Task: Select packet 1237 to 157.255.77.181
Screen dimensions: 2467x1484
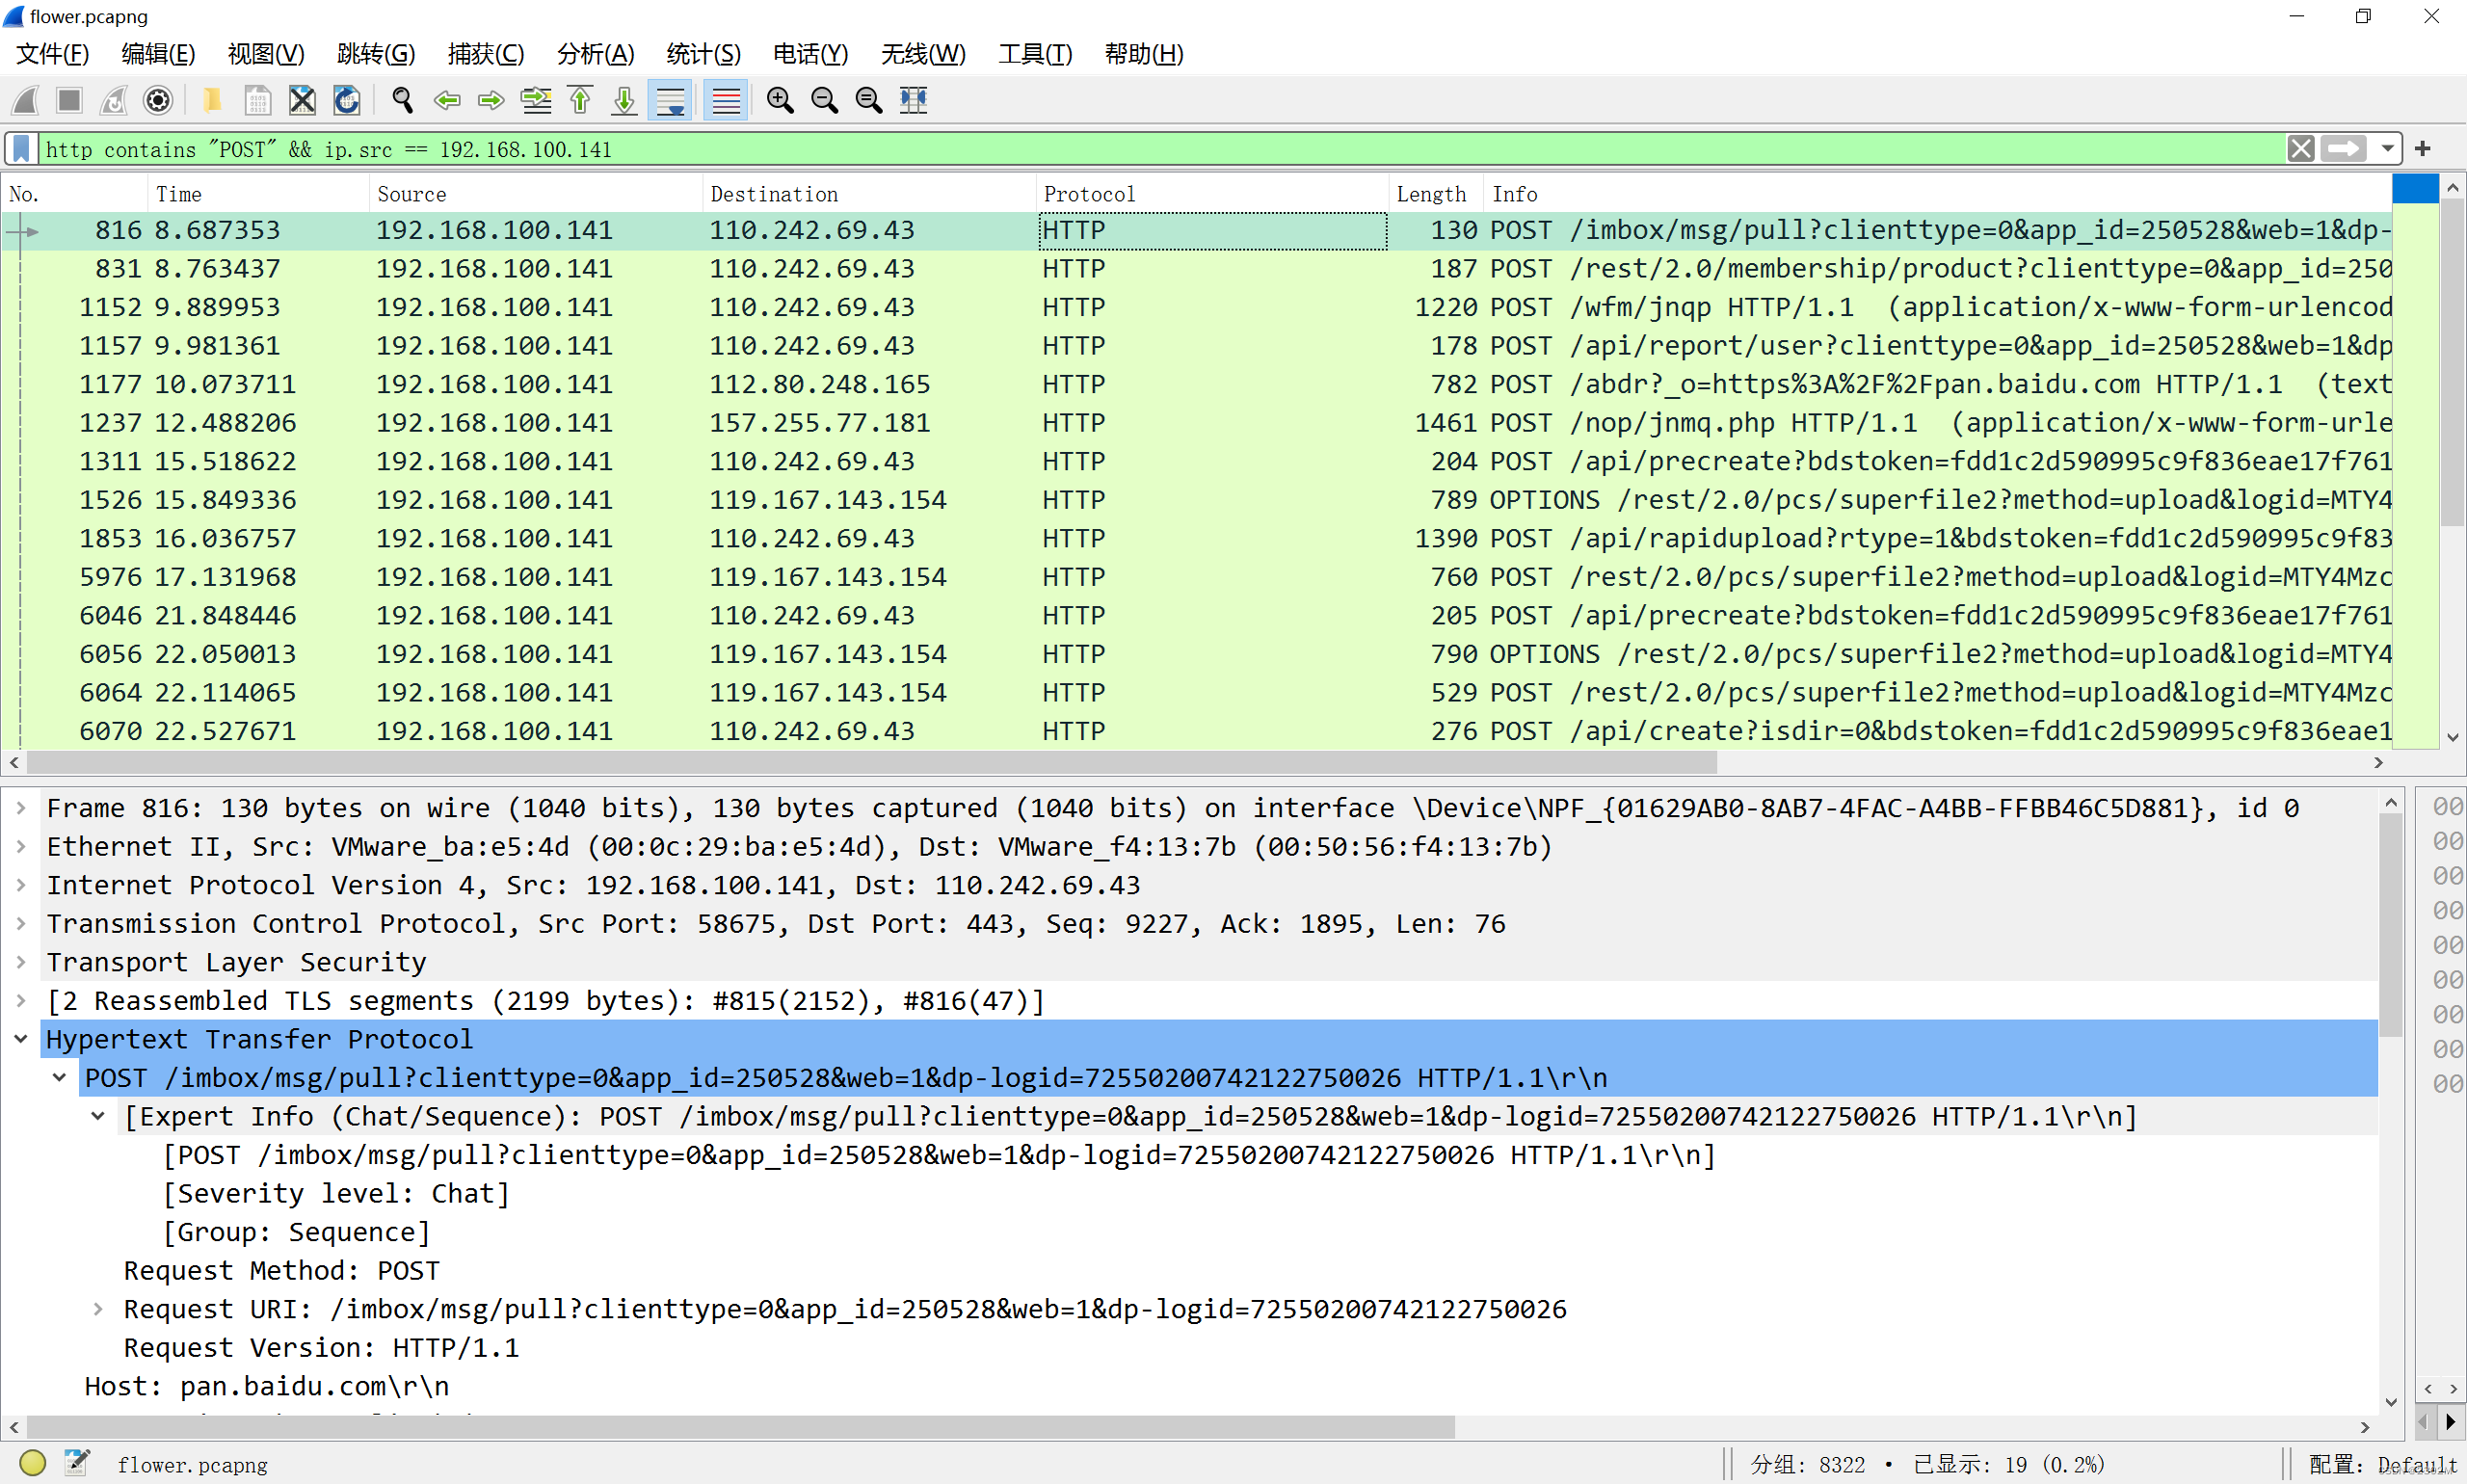Action: (x=1196, y=423)
